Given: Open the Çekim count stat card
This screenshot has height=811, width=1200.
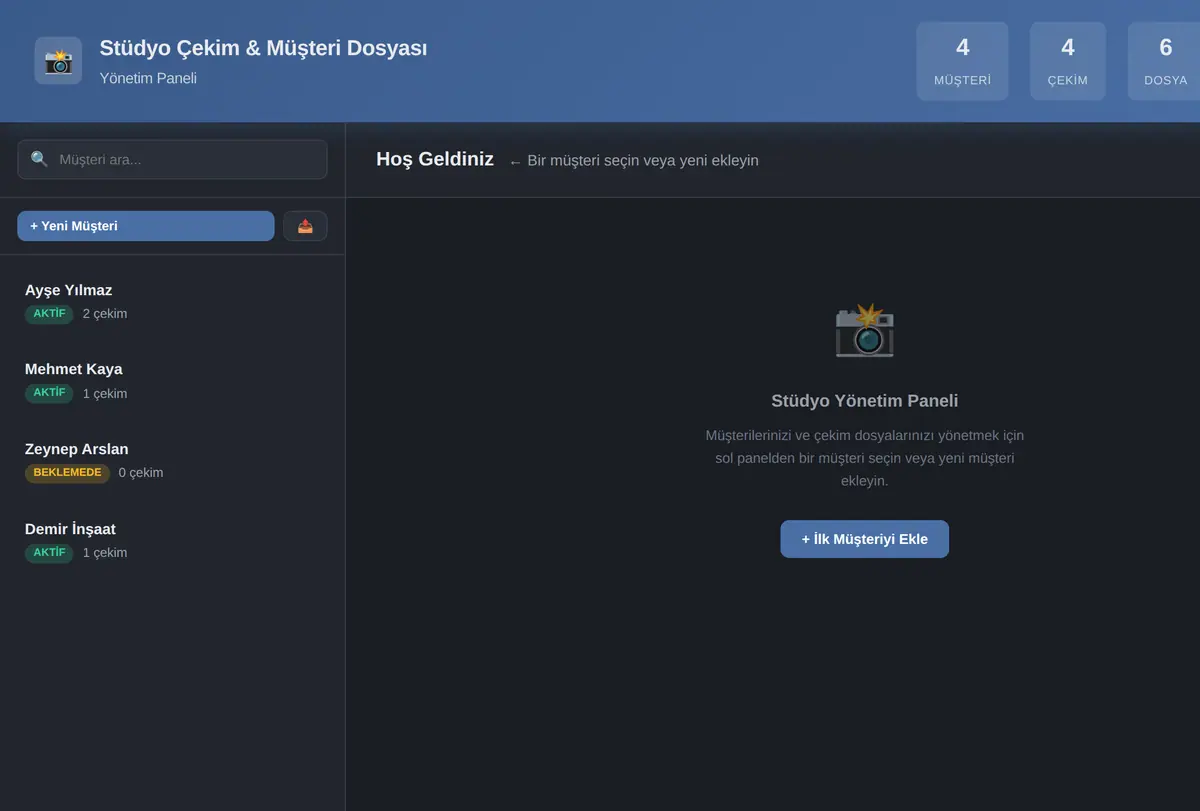Looking at the screenshot, I should pos(1068,61).
